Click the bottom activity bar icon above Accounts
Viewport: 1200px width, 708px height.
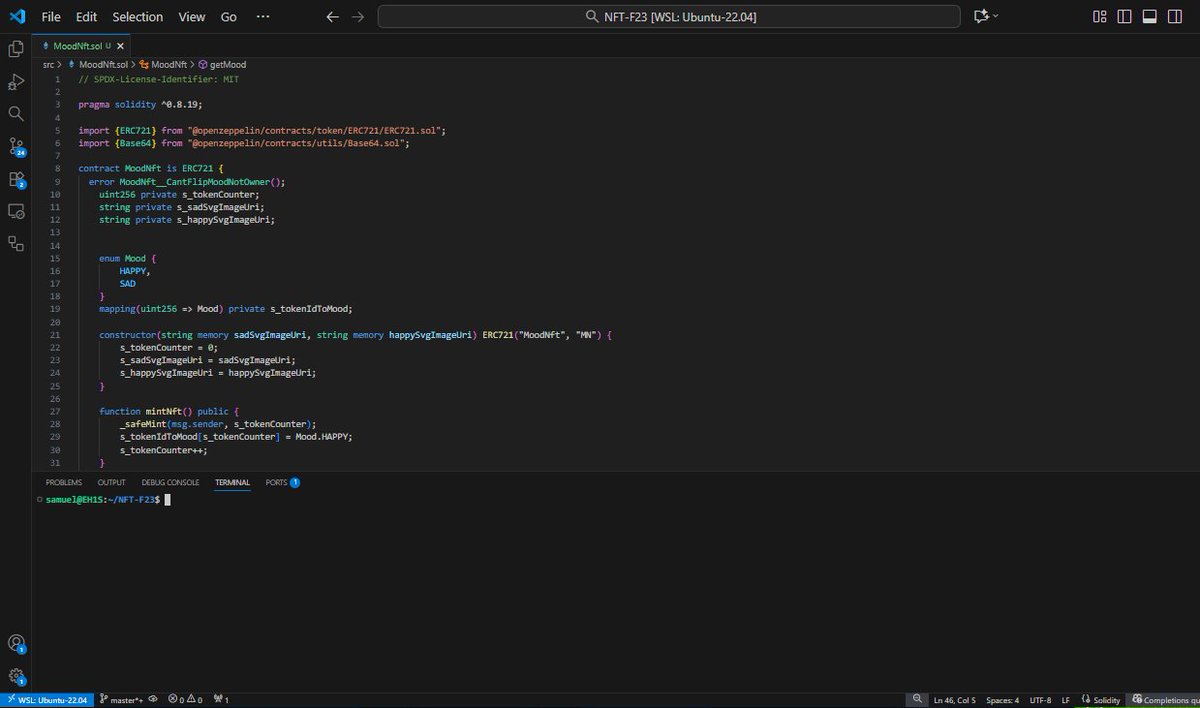pyautogui.click(x=16, y=243)
